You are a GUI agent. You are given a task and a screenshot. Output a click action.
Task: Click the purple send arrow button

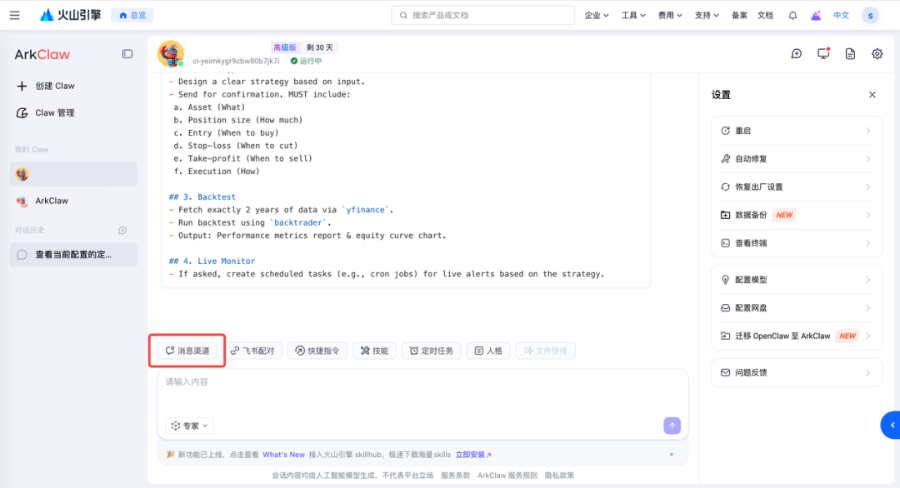coord(672,425)
